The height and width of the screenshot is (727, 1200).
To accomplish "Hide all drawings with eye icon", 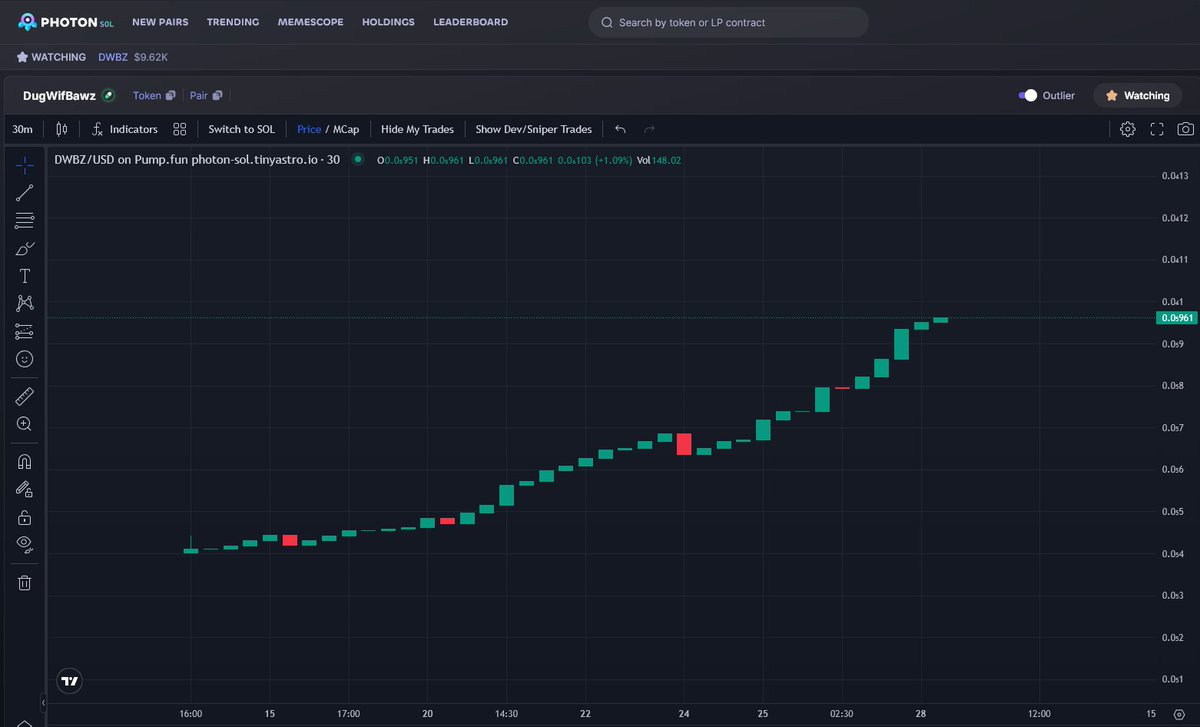I will pyautogui.click(x=25, y=545).
